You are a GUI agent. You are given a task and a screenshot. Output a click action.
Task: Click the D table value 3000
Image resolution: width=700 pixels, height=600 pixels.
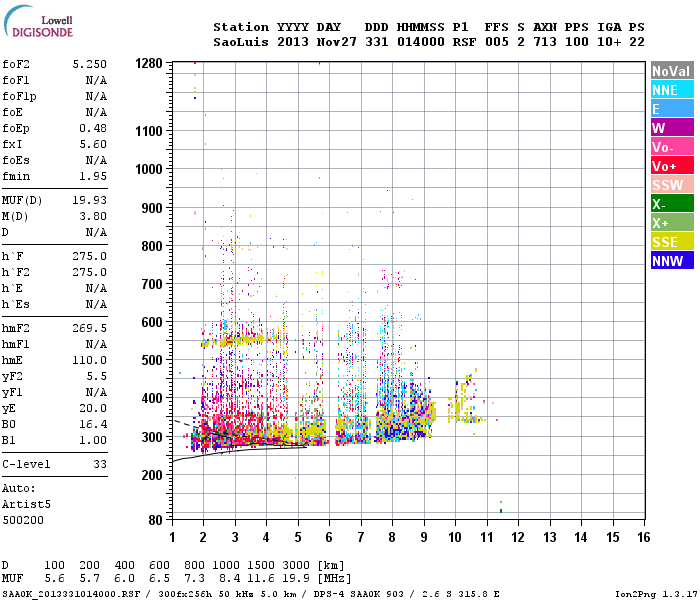coord(296,565)
